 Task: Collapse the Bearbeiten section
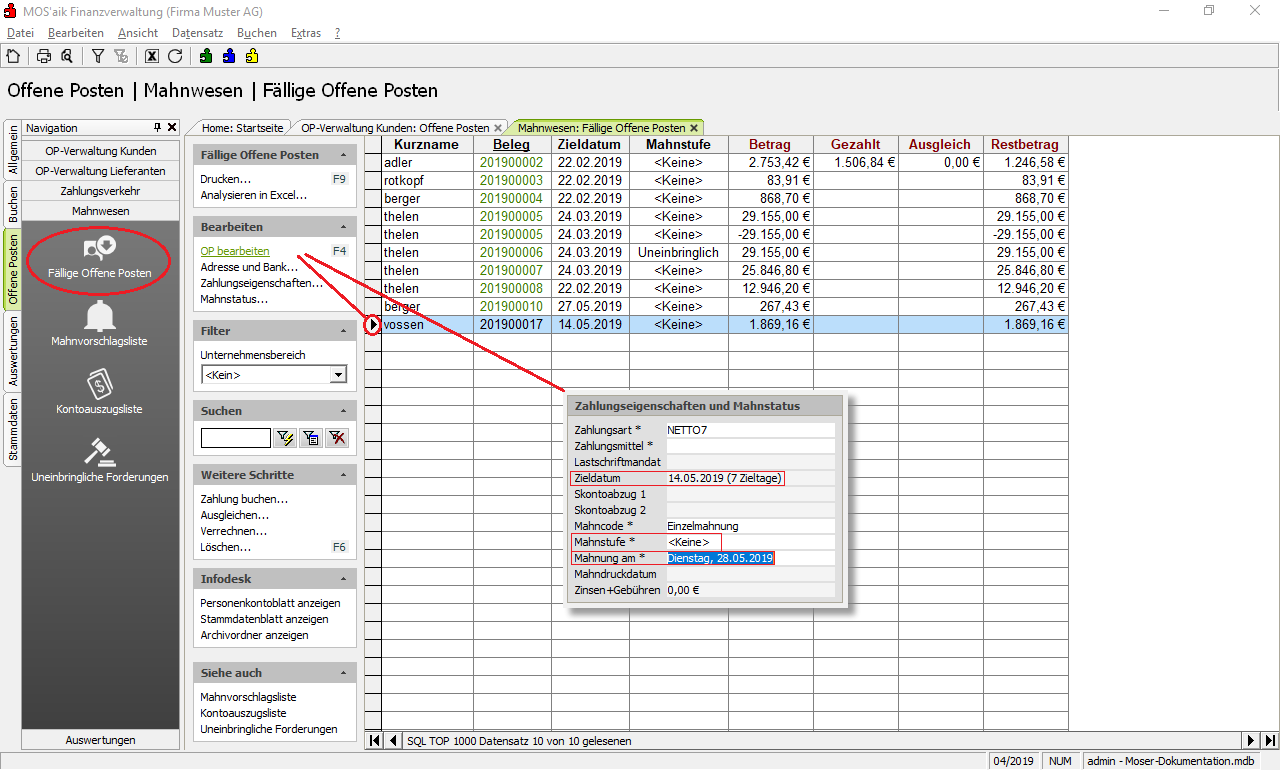pyautogui.click(x=344, y=227)
